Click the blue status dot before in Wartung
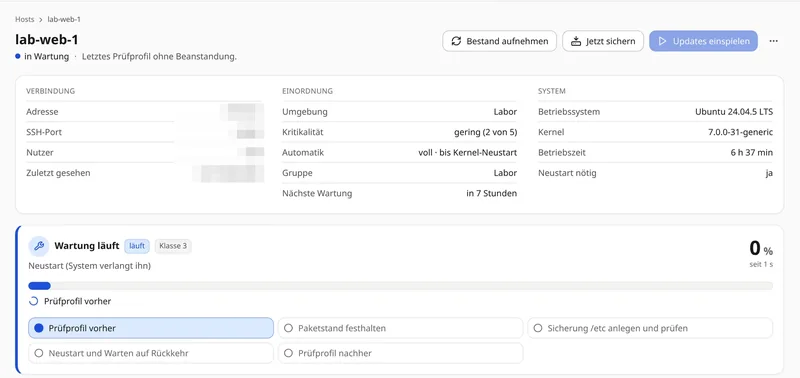The width and height of the screenshot is (800, 378). [x=18, y=57]
